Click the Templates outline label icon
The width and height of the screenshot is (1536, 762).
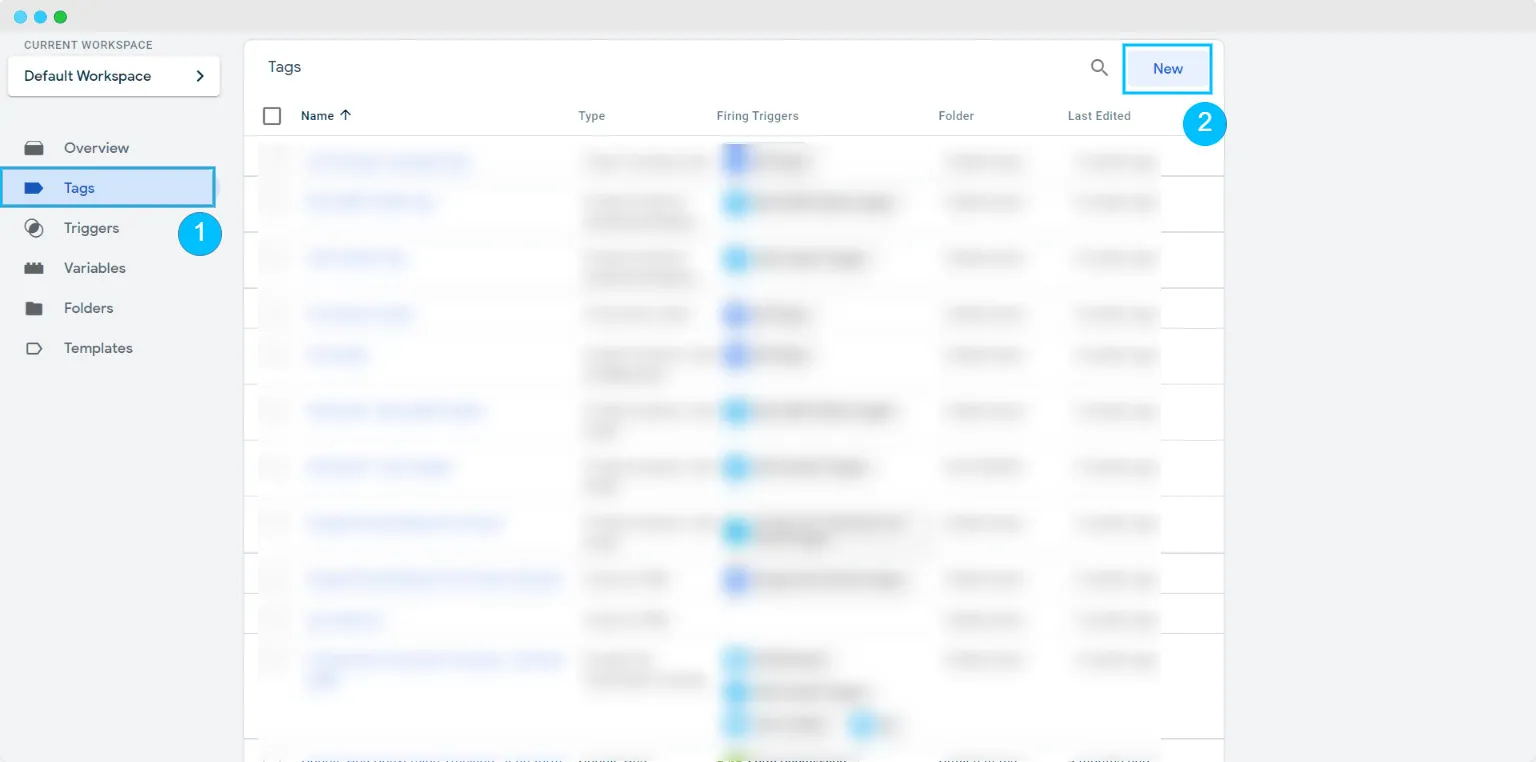pyautogui.click(x=34, y=348)
